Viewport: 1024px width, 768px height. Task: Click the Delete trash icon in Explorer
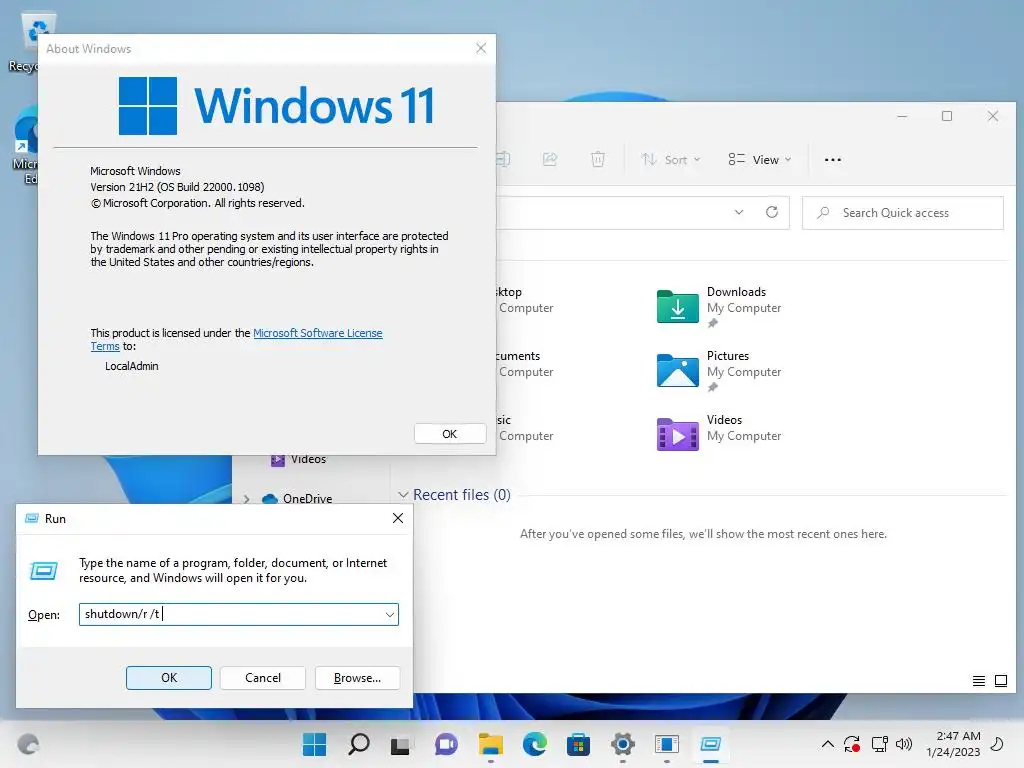(x=598, y=159)
